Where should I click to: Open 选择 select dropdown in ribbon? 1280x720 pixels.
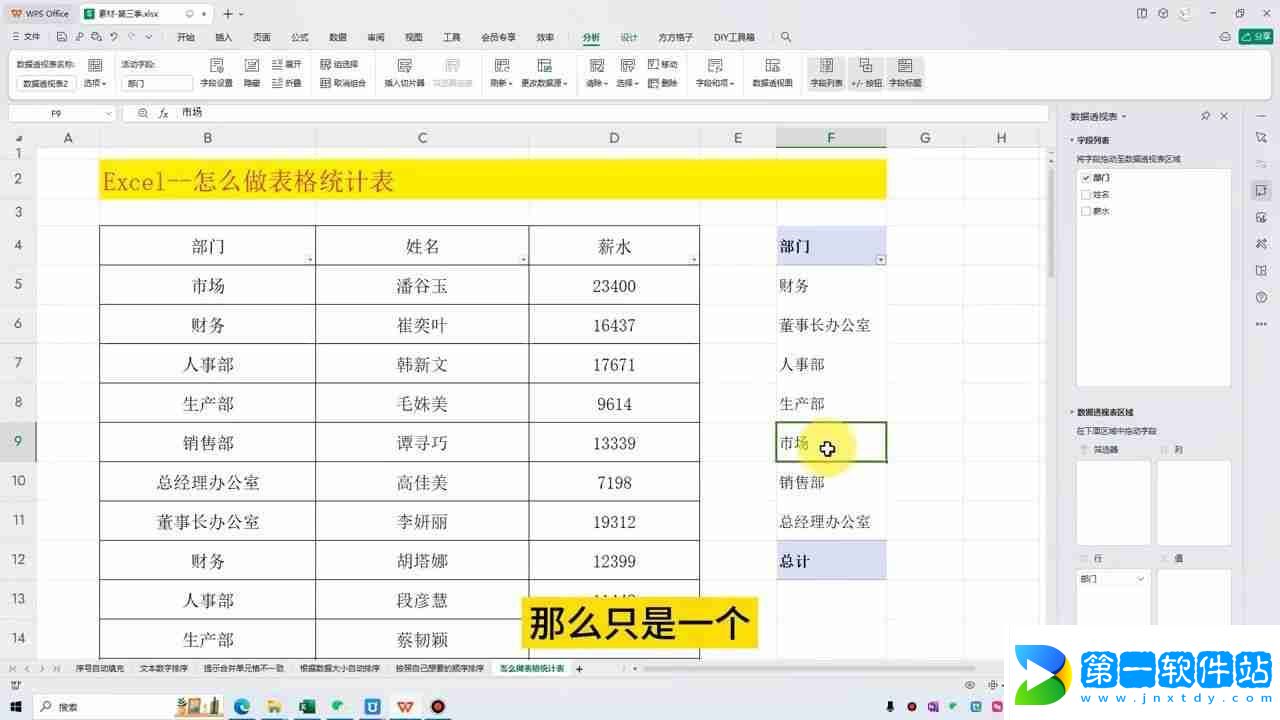pyautogui.click(x=627, y=83)
